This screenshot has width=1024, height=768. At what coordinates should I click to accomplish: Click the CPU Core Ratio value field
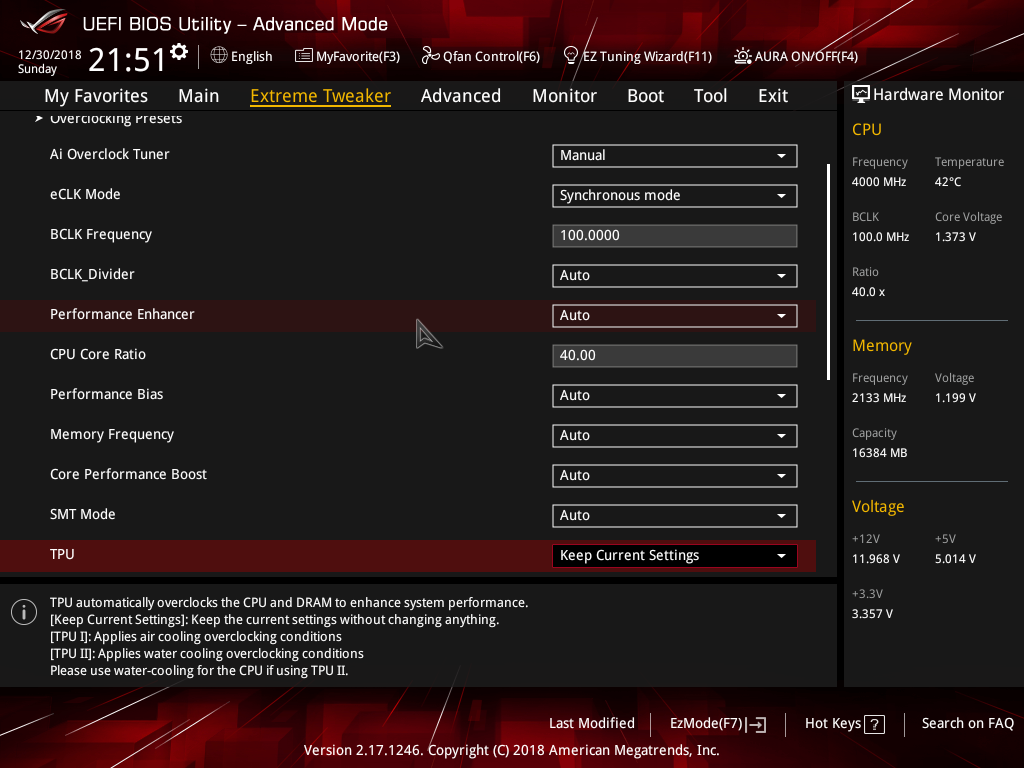(675, 355)
